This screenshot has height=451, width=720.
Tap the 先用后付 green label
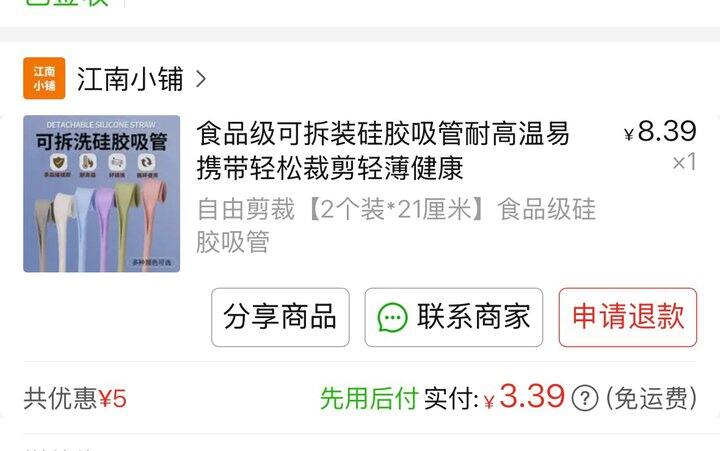[x=369, y=398]
